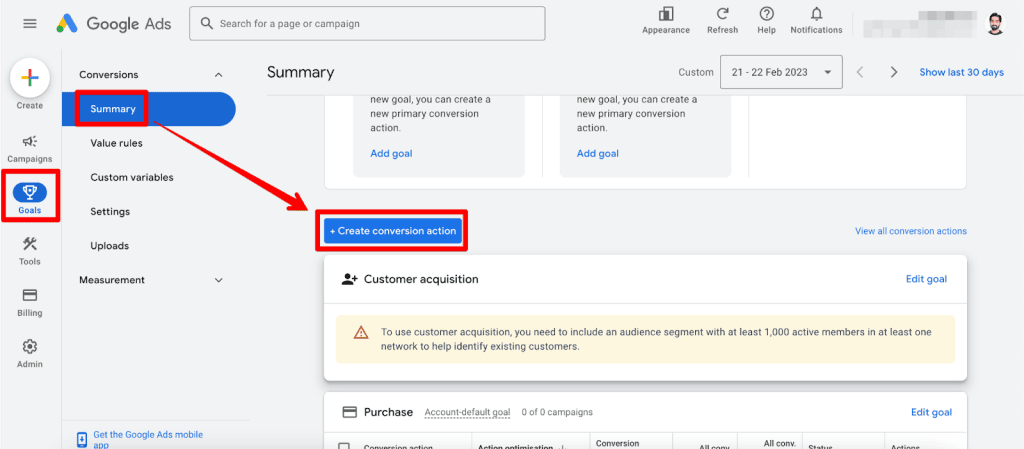The image size is (1024, 449).
Task: Click the Create plus button
Action: tap(29, 78)
